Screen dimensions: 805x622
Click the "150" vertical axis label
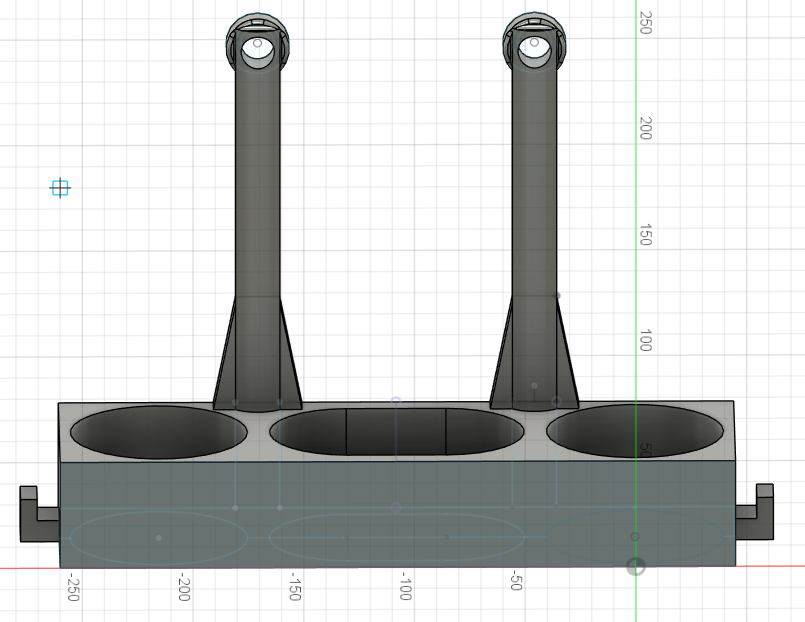645,235
